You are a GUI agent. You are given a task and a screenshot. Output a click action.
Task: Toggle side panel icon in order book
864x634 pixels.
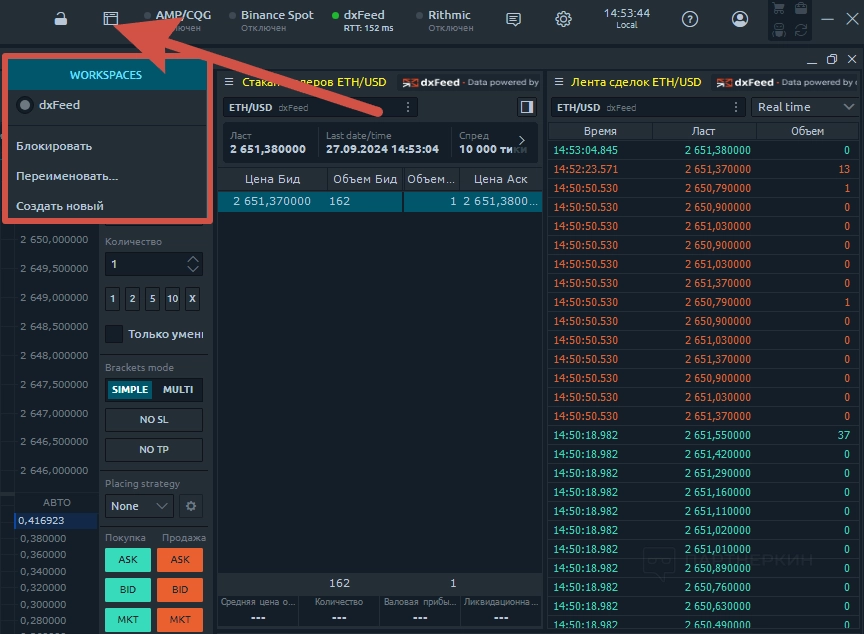coord(527,107)
